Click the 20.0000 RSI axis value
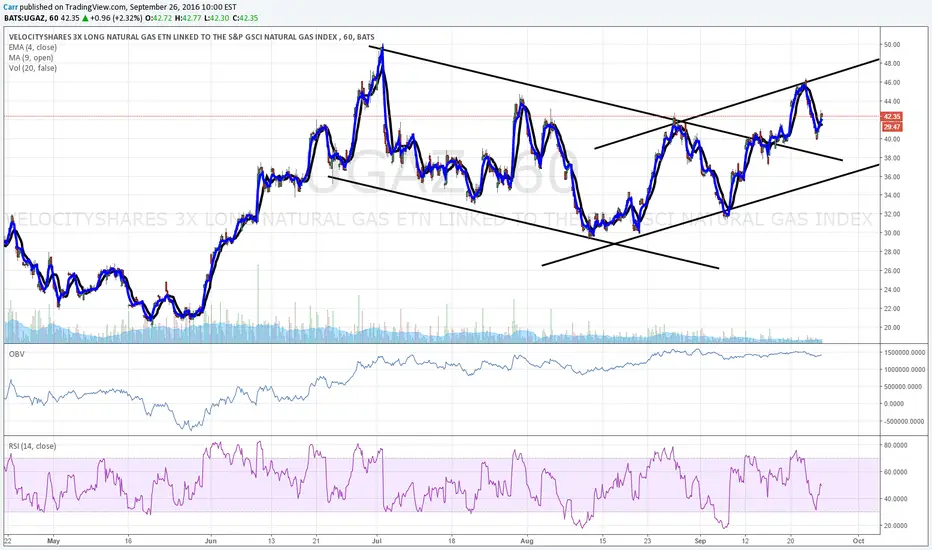The height and width of the screenshot is (550, 932). click(896, 526)
